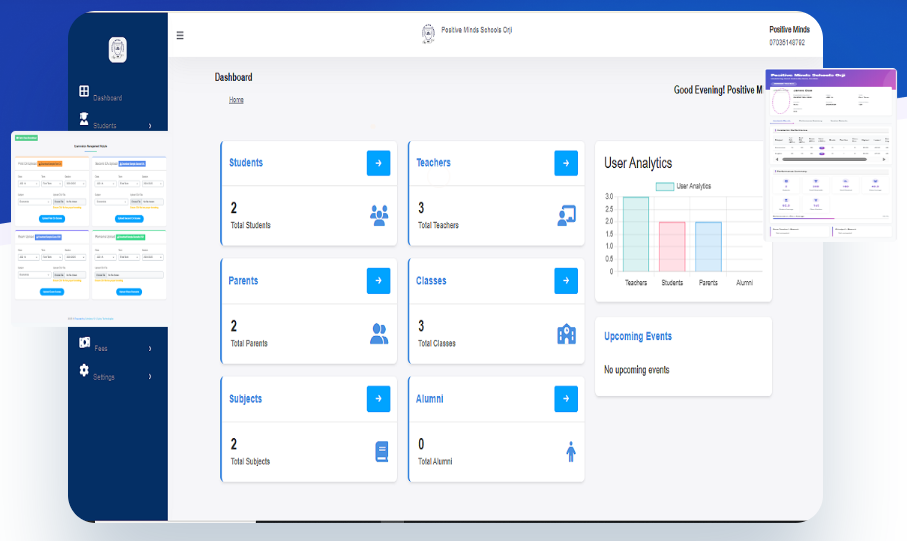907x541 pixels.
Task: Click the Fees money icon in sidebar
Action: [84, 343]
